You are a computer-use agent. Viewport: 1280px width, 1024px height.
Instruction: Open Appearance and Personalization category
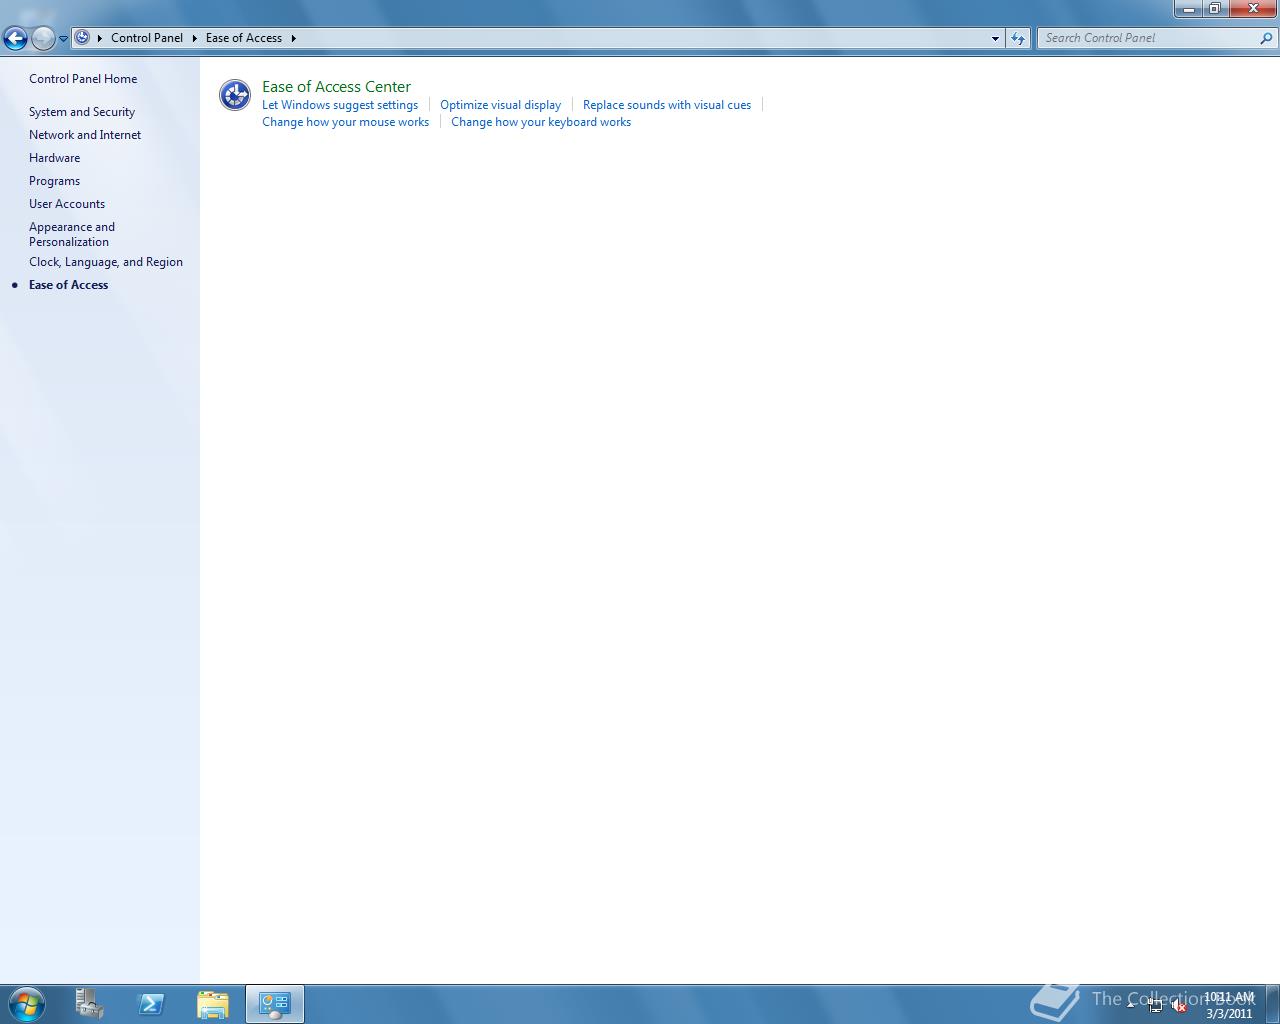pos(72,234)
